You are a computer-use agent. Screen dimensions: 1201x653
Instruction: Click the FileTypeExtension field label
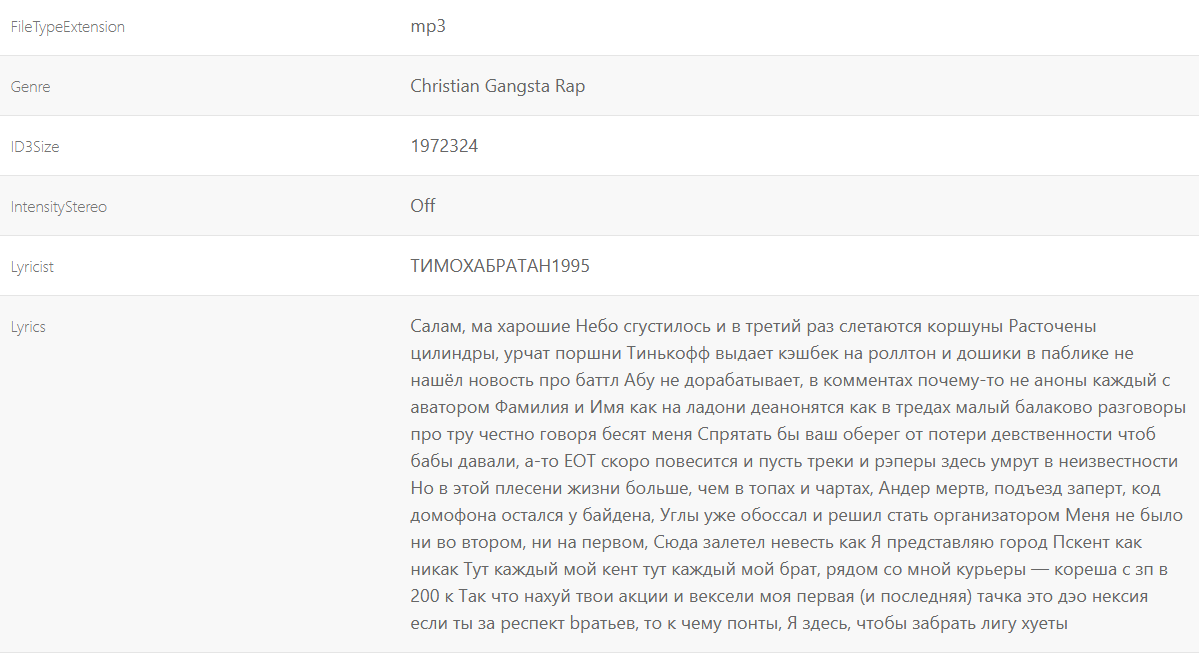[68, 27]
